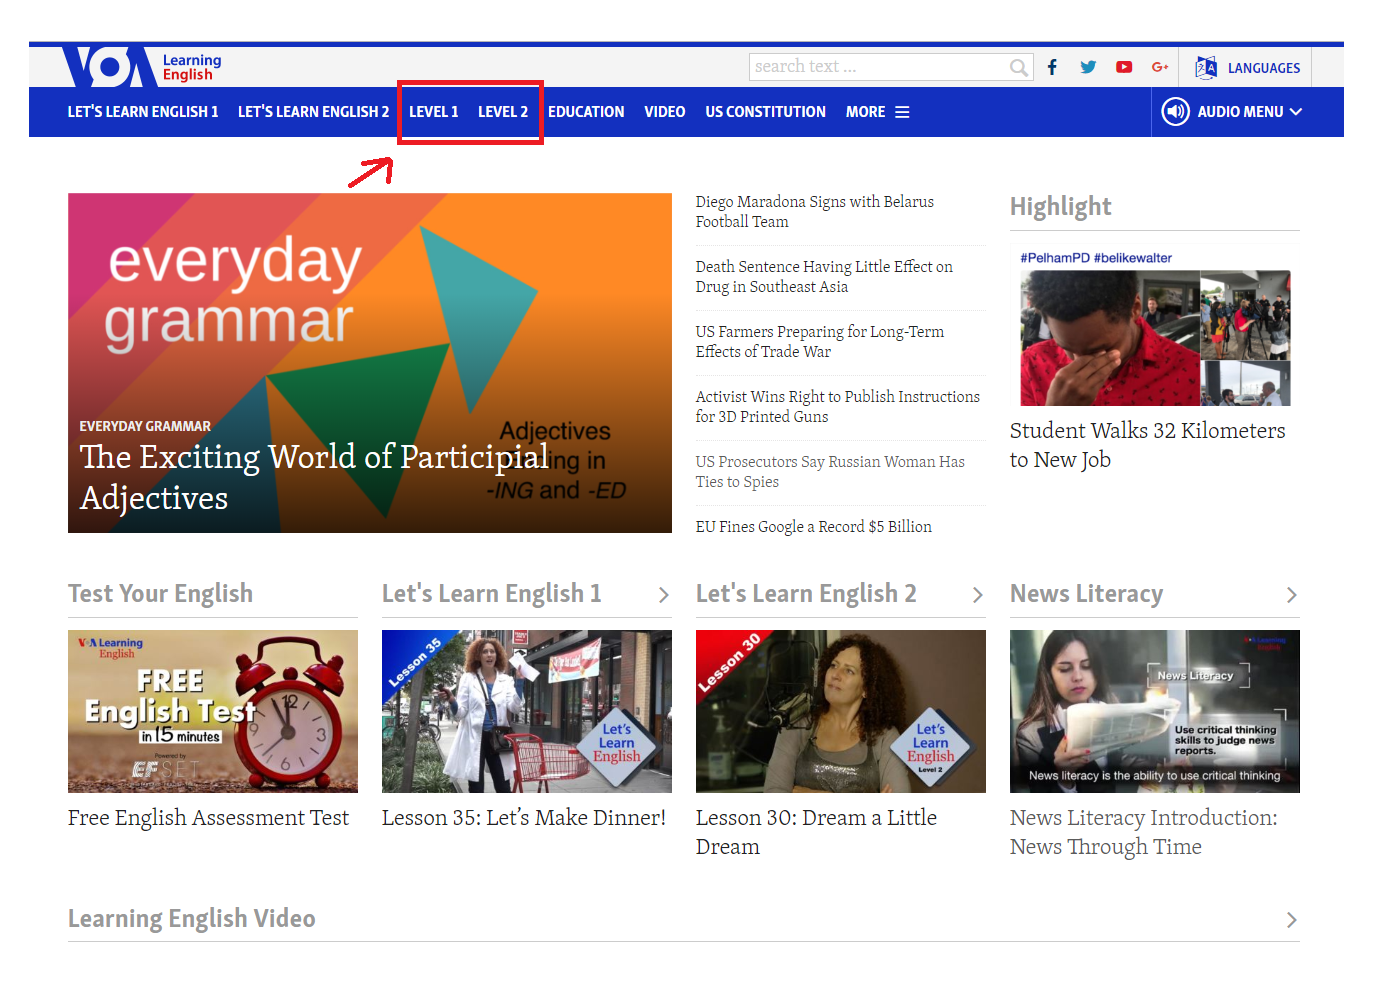Open the Free English Test clock thumbnail

[x=213, y=711]
